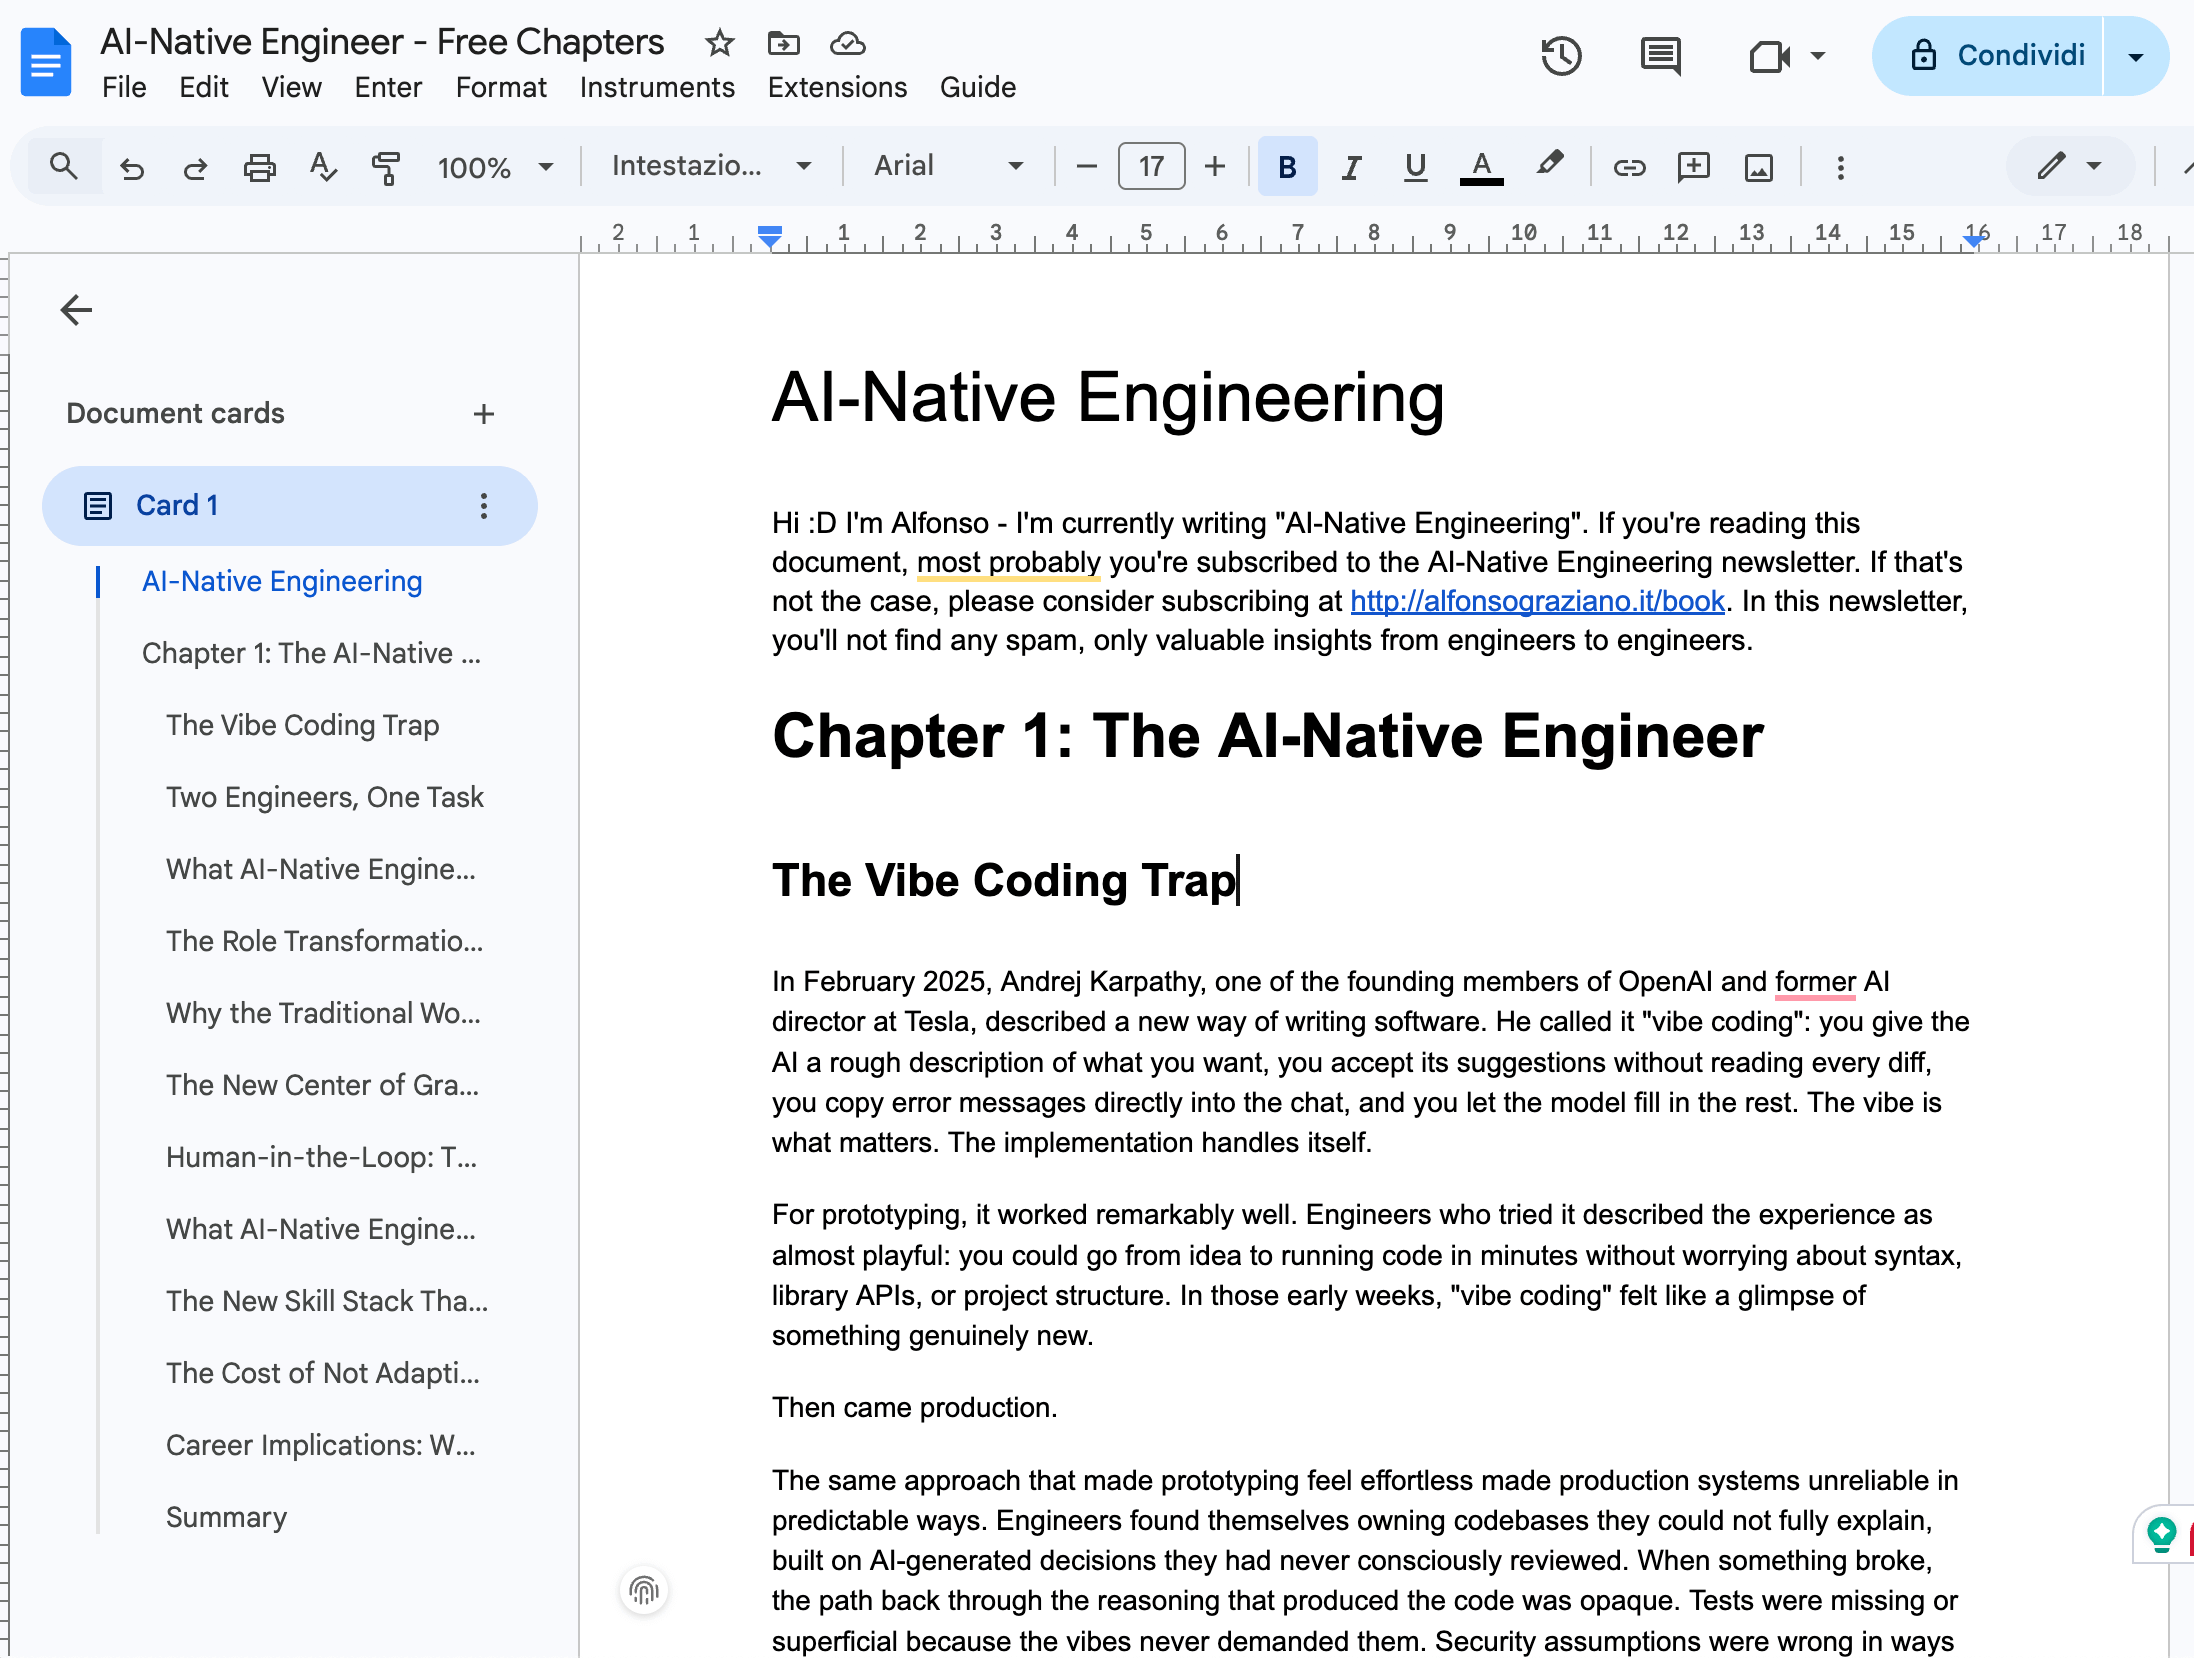This screenshot has height=1658, width=2194.
Task: Toggle underline formatting
Action: 1415,167
